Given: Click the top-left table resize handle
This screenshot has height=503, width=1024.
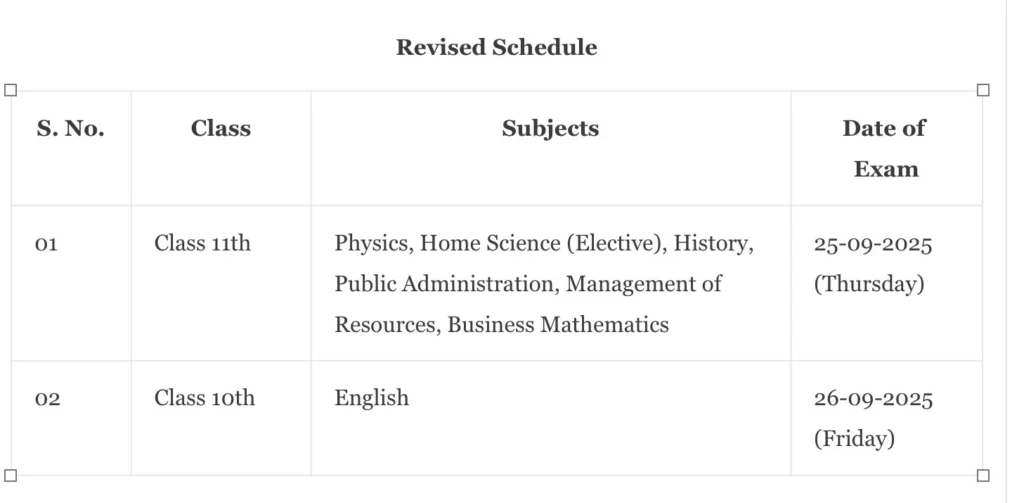Looking at the screenshot, I should [x=11, y=90].
